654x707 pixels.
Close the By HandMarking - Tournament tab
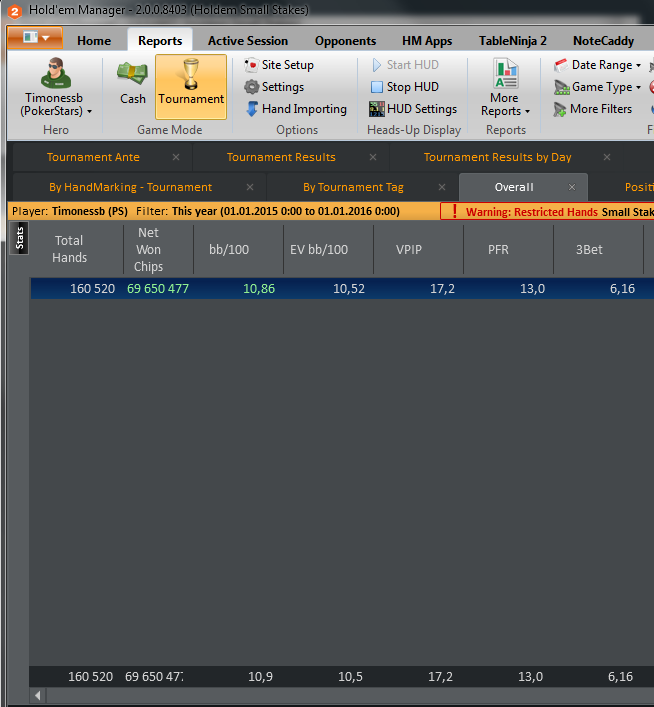tap(250, 187)
